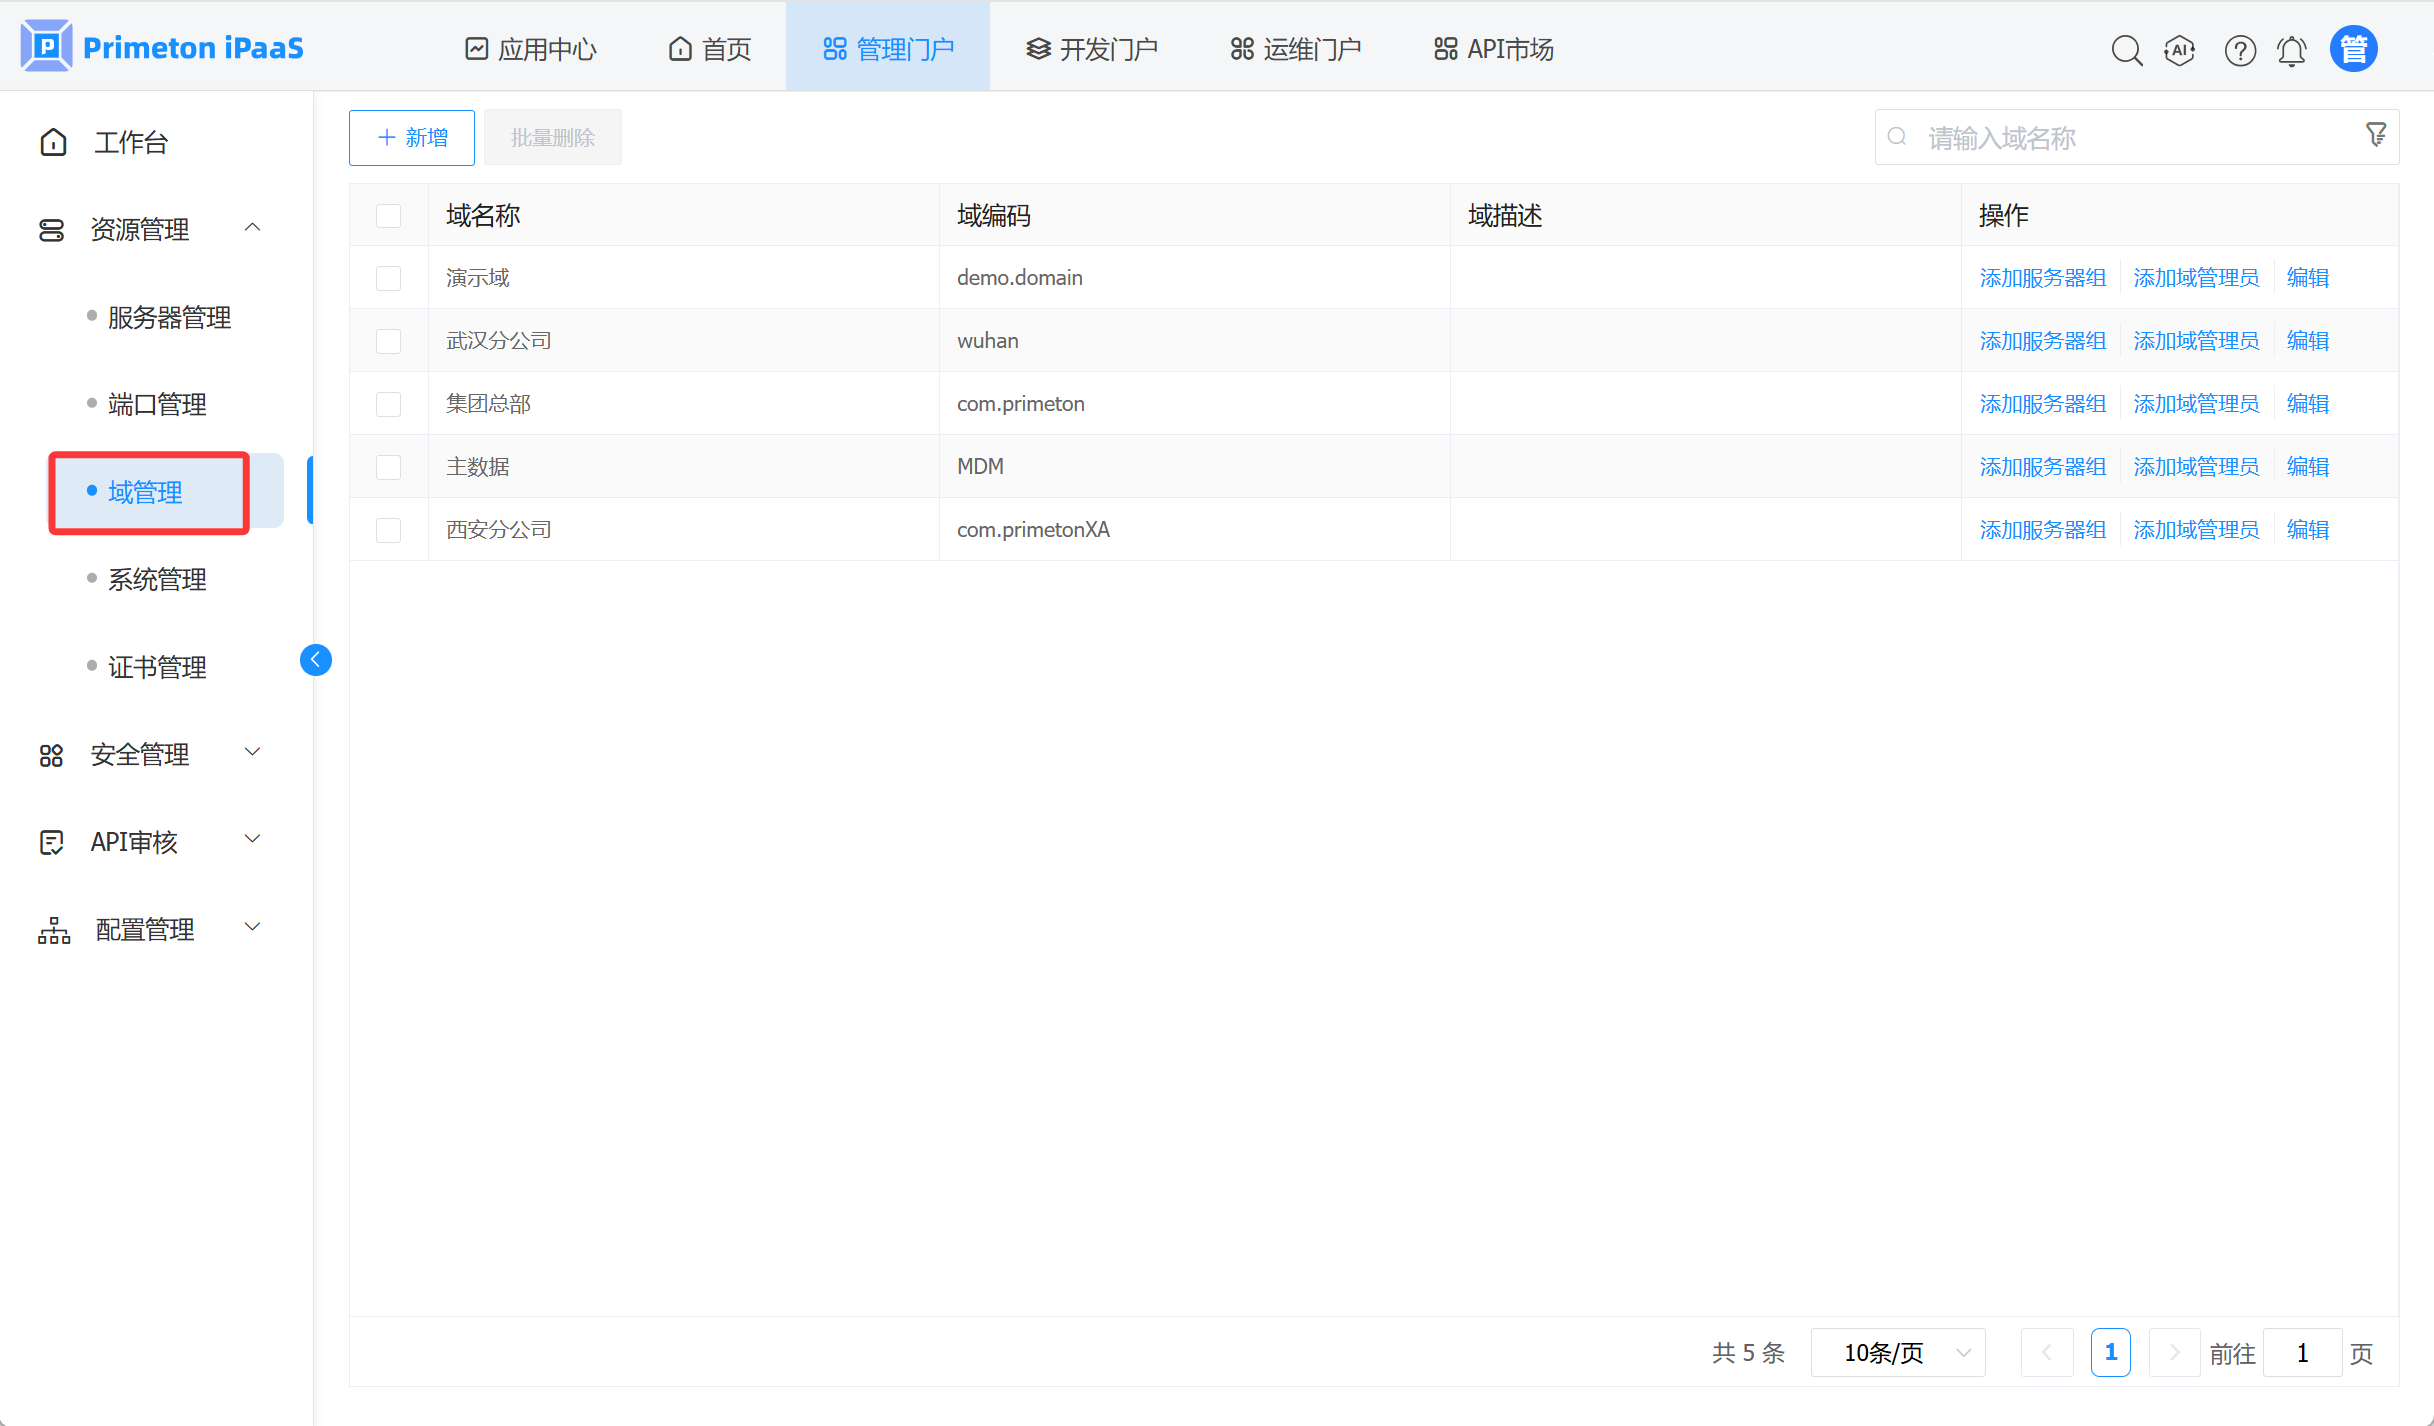The width and height of the screenshot is (2434, 1426).
Task: Click the 新增 button
Action: click(412, 138)
